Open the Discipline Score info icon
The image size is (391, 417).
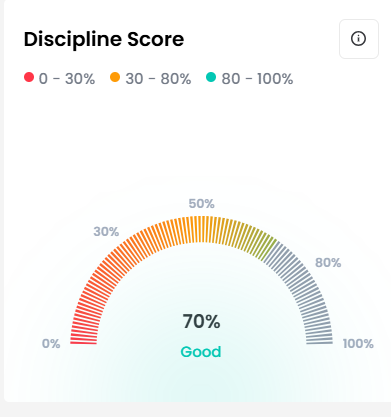[359, 39]
